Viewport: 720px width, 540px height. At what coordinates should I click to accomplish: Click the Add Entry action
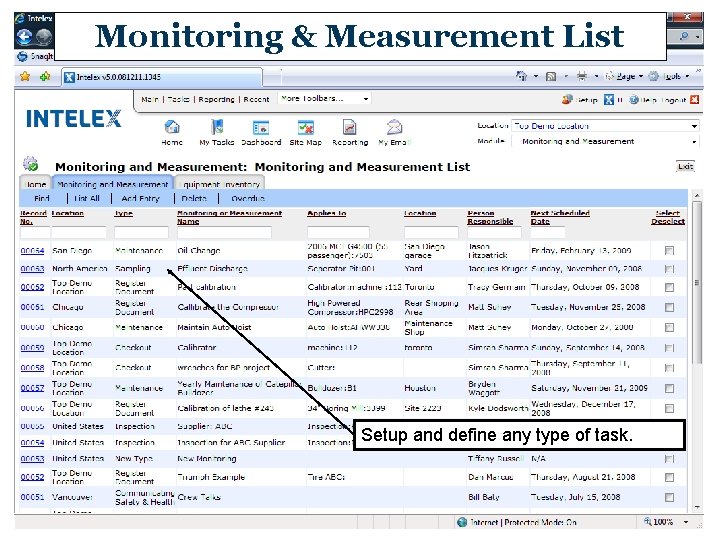(141, 198)
